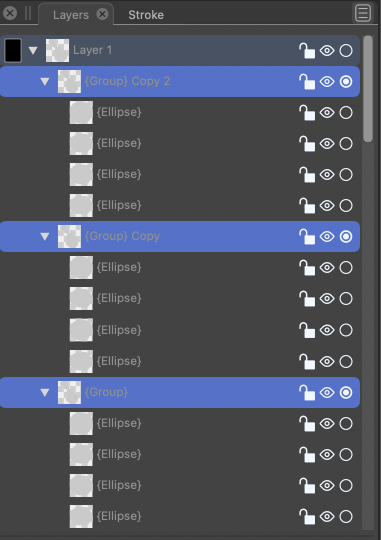The height and width of the screenshot is (540, 381).
Task: Lock the {Group} Copy padlock icon
Action: pos(307,237)
